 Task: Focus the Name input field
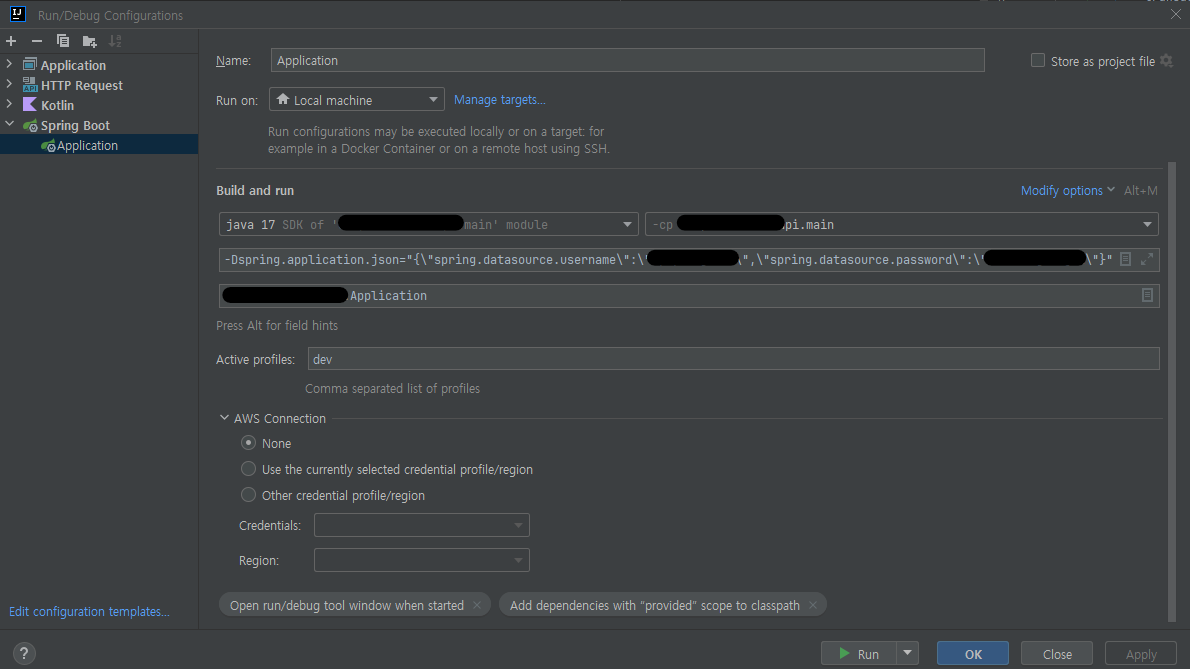pyautogui.click(x=628, y=61)
